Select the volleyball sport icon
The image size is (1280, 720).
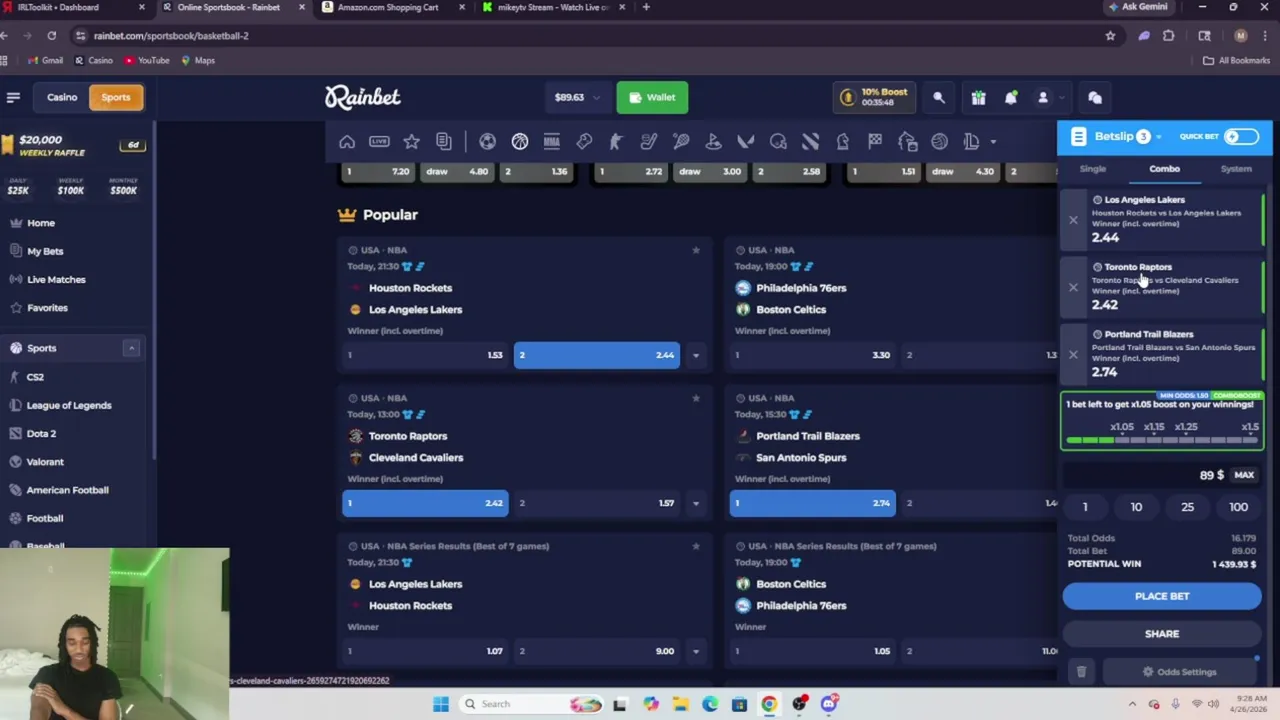[x=939, y=142]
